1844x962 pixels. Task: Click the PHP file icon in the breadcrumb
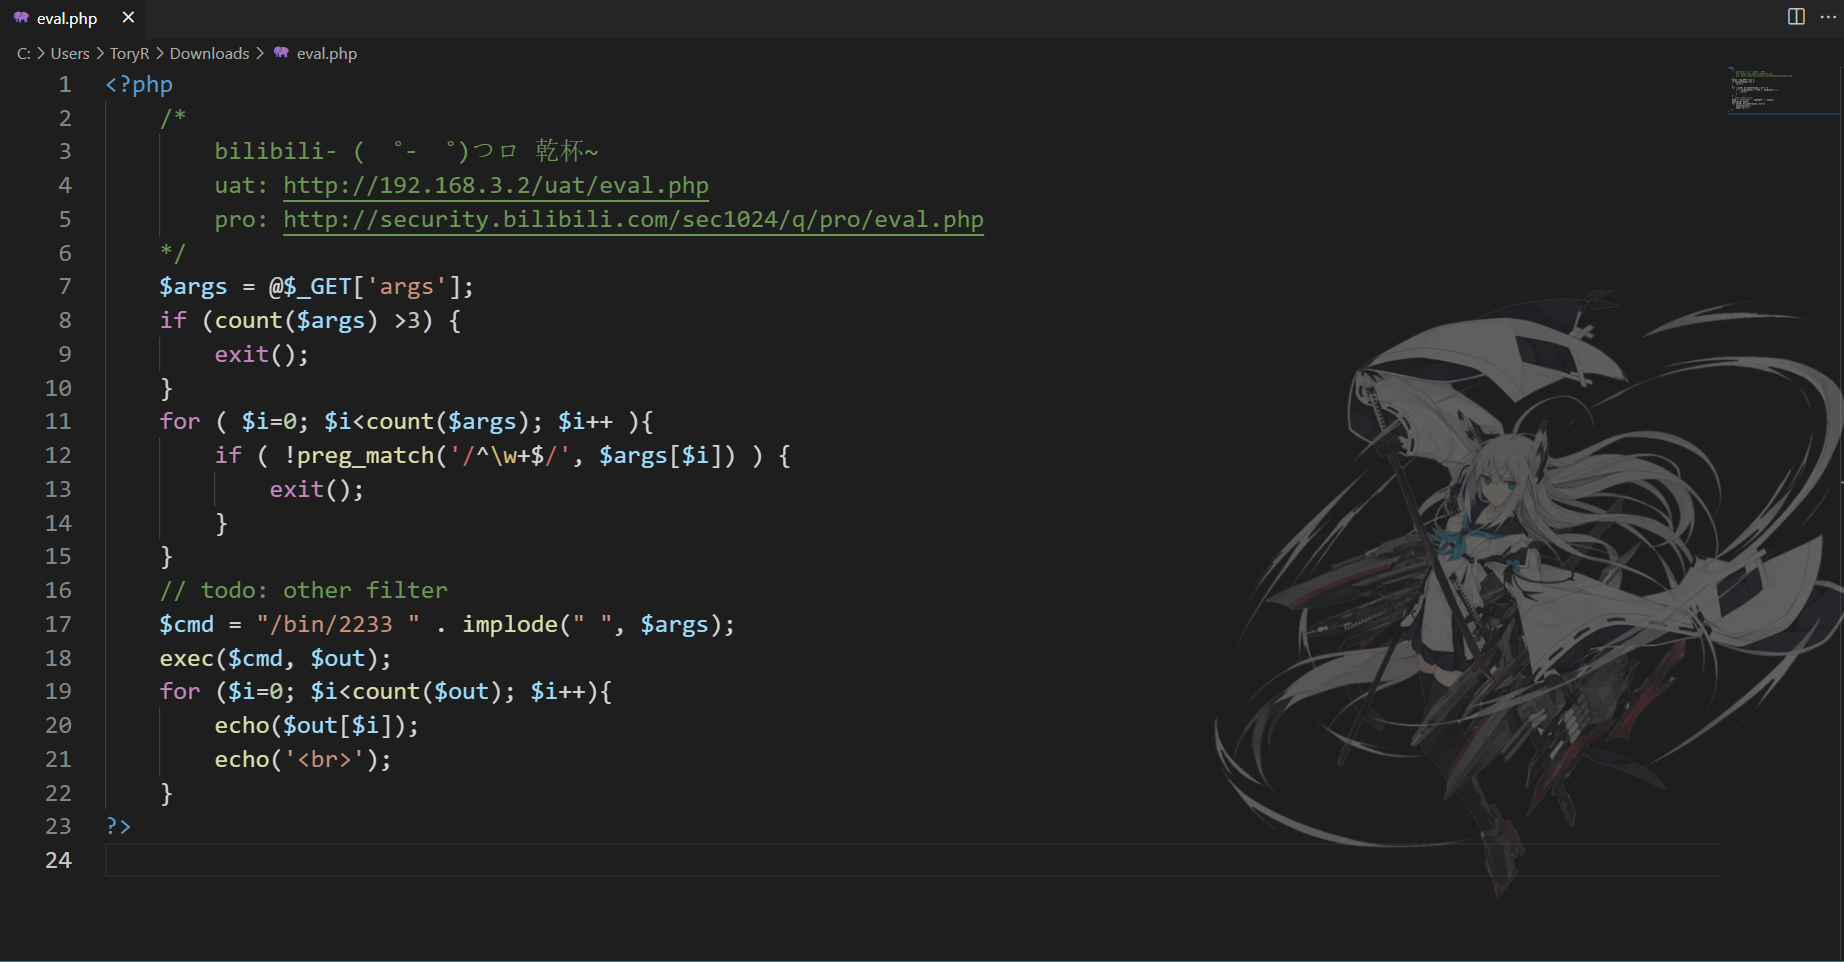click(x=281, y=53)
